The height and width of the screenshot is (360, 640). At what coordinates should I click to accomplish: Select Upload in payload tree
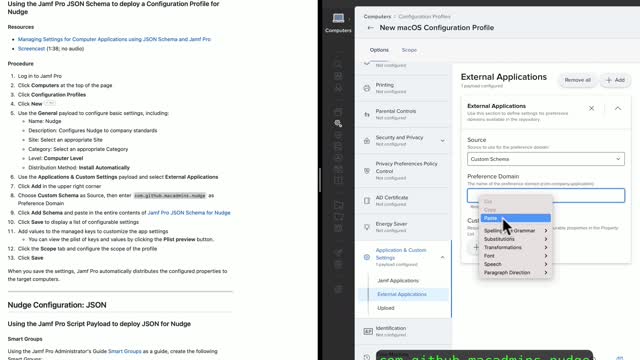pyautogui.click(x=386, y=308)
